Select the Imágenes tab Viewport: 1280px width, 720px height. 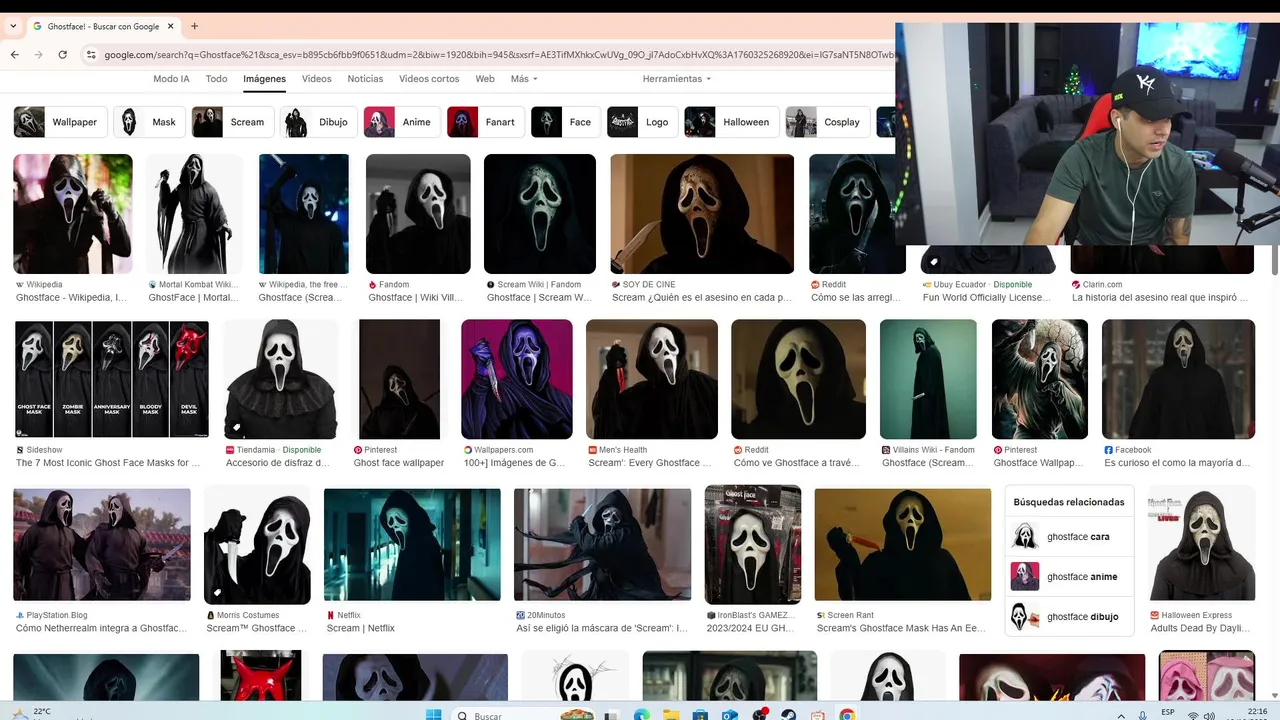264,79
